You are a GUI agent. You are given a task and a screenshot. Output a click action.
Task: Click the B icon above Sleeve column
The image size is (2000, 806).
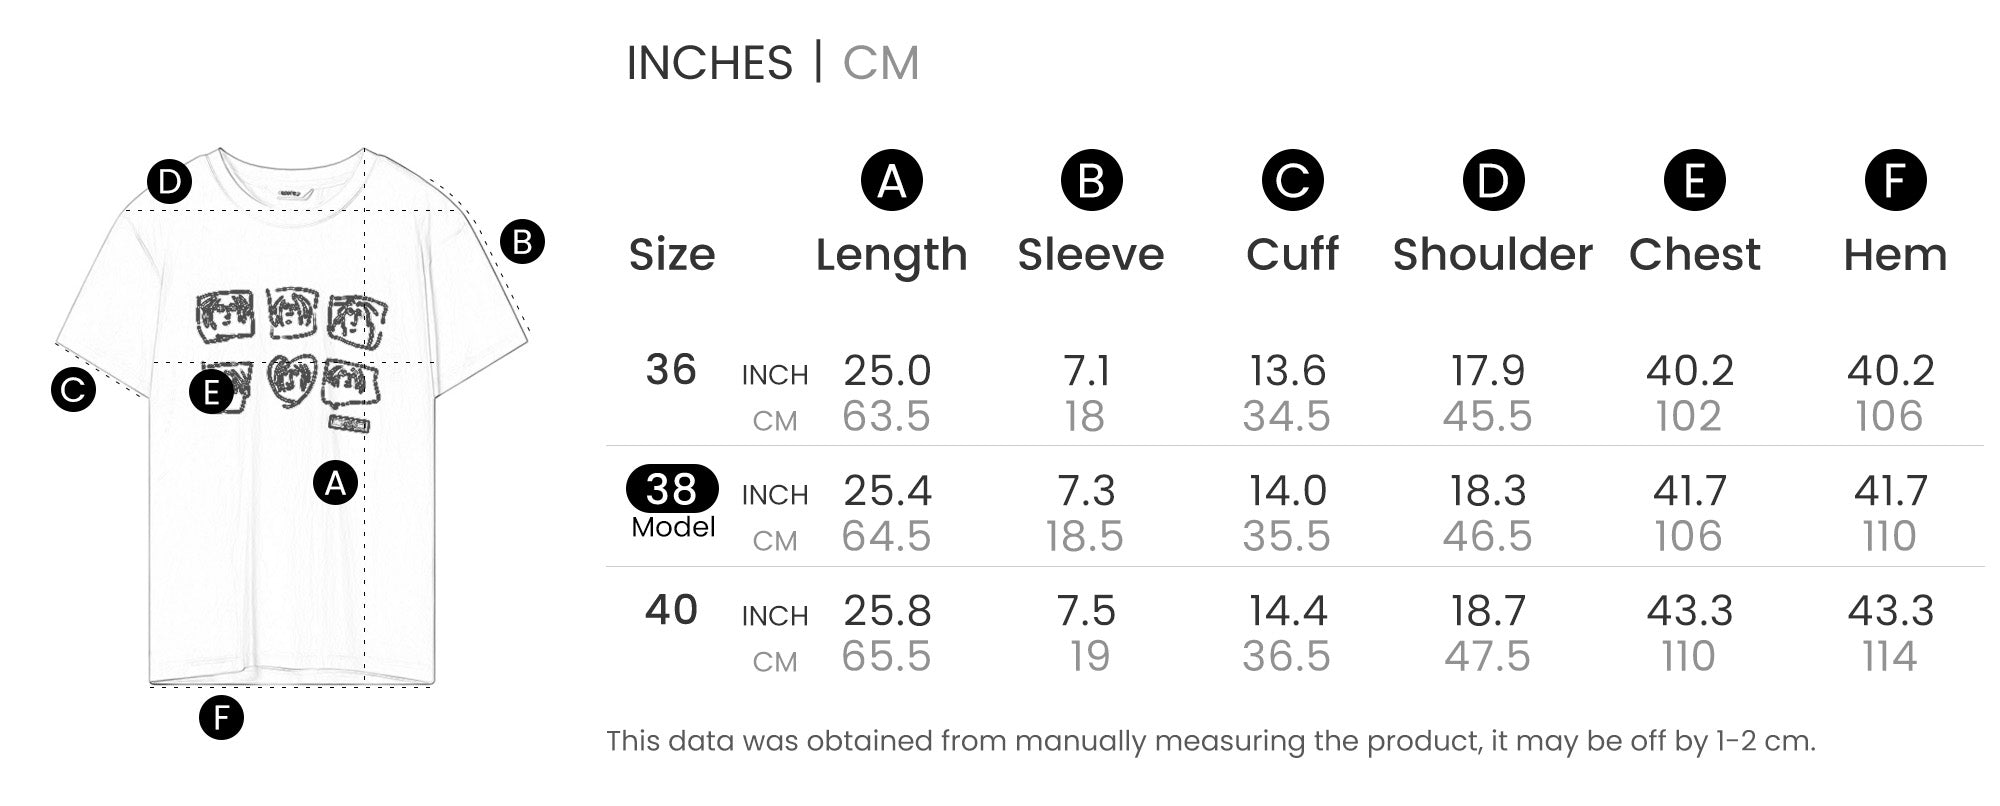click(1091, 181)
